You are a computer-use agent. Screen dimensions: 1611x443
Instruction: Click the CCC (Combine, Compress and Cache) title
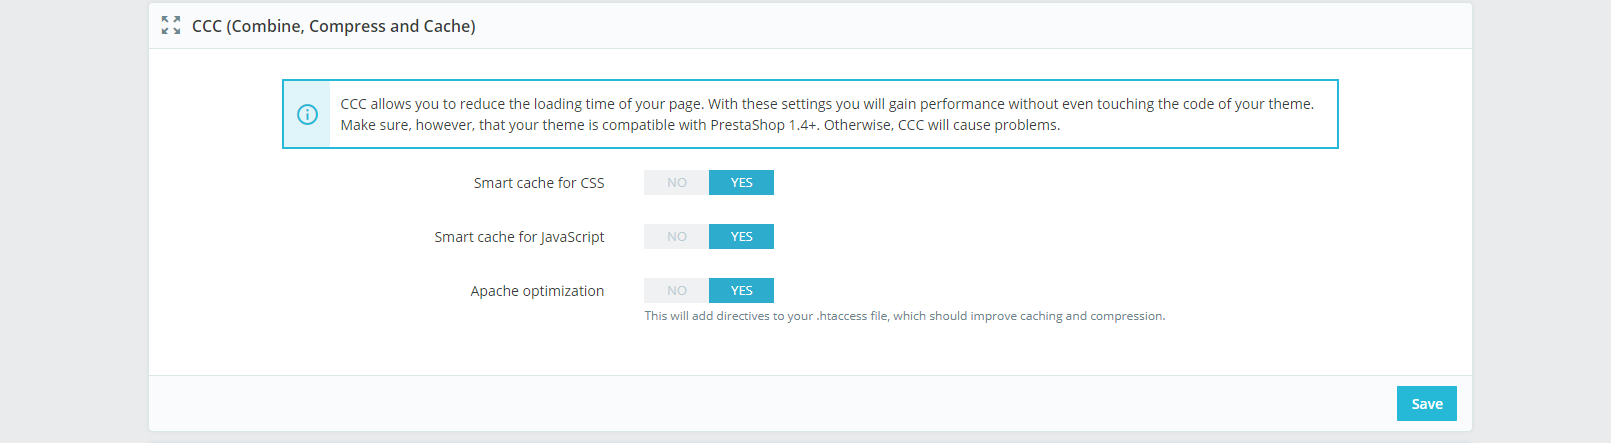click(x=334, y=26)
